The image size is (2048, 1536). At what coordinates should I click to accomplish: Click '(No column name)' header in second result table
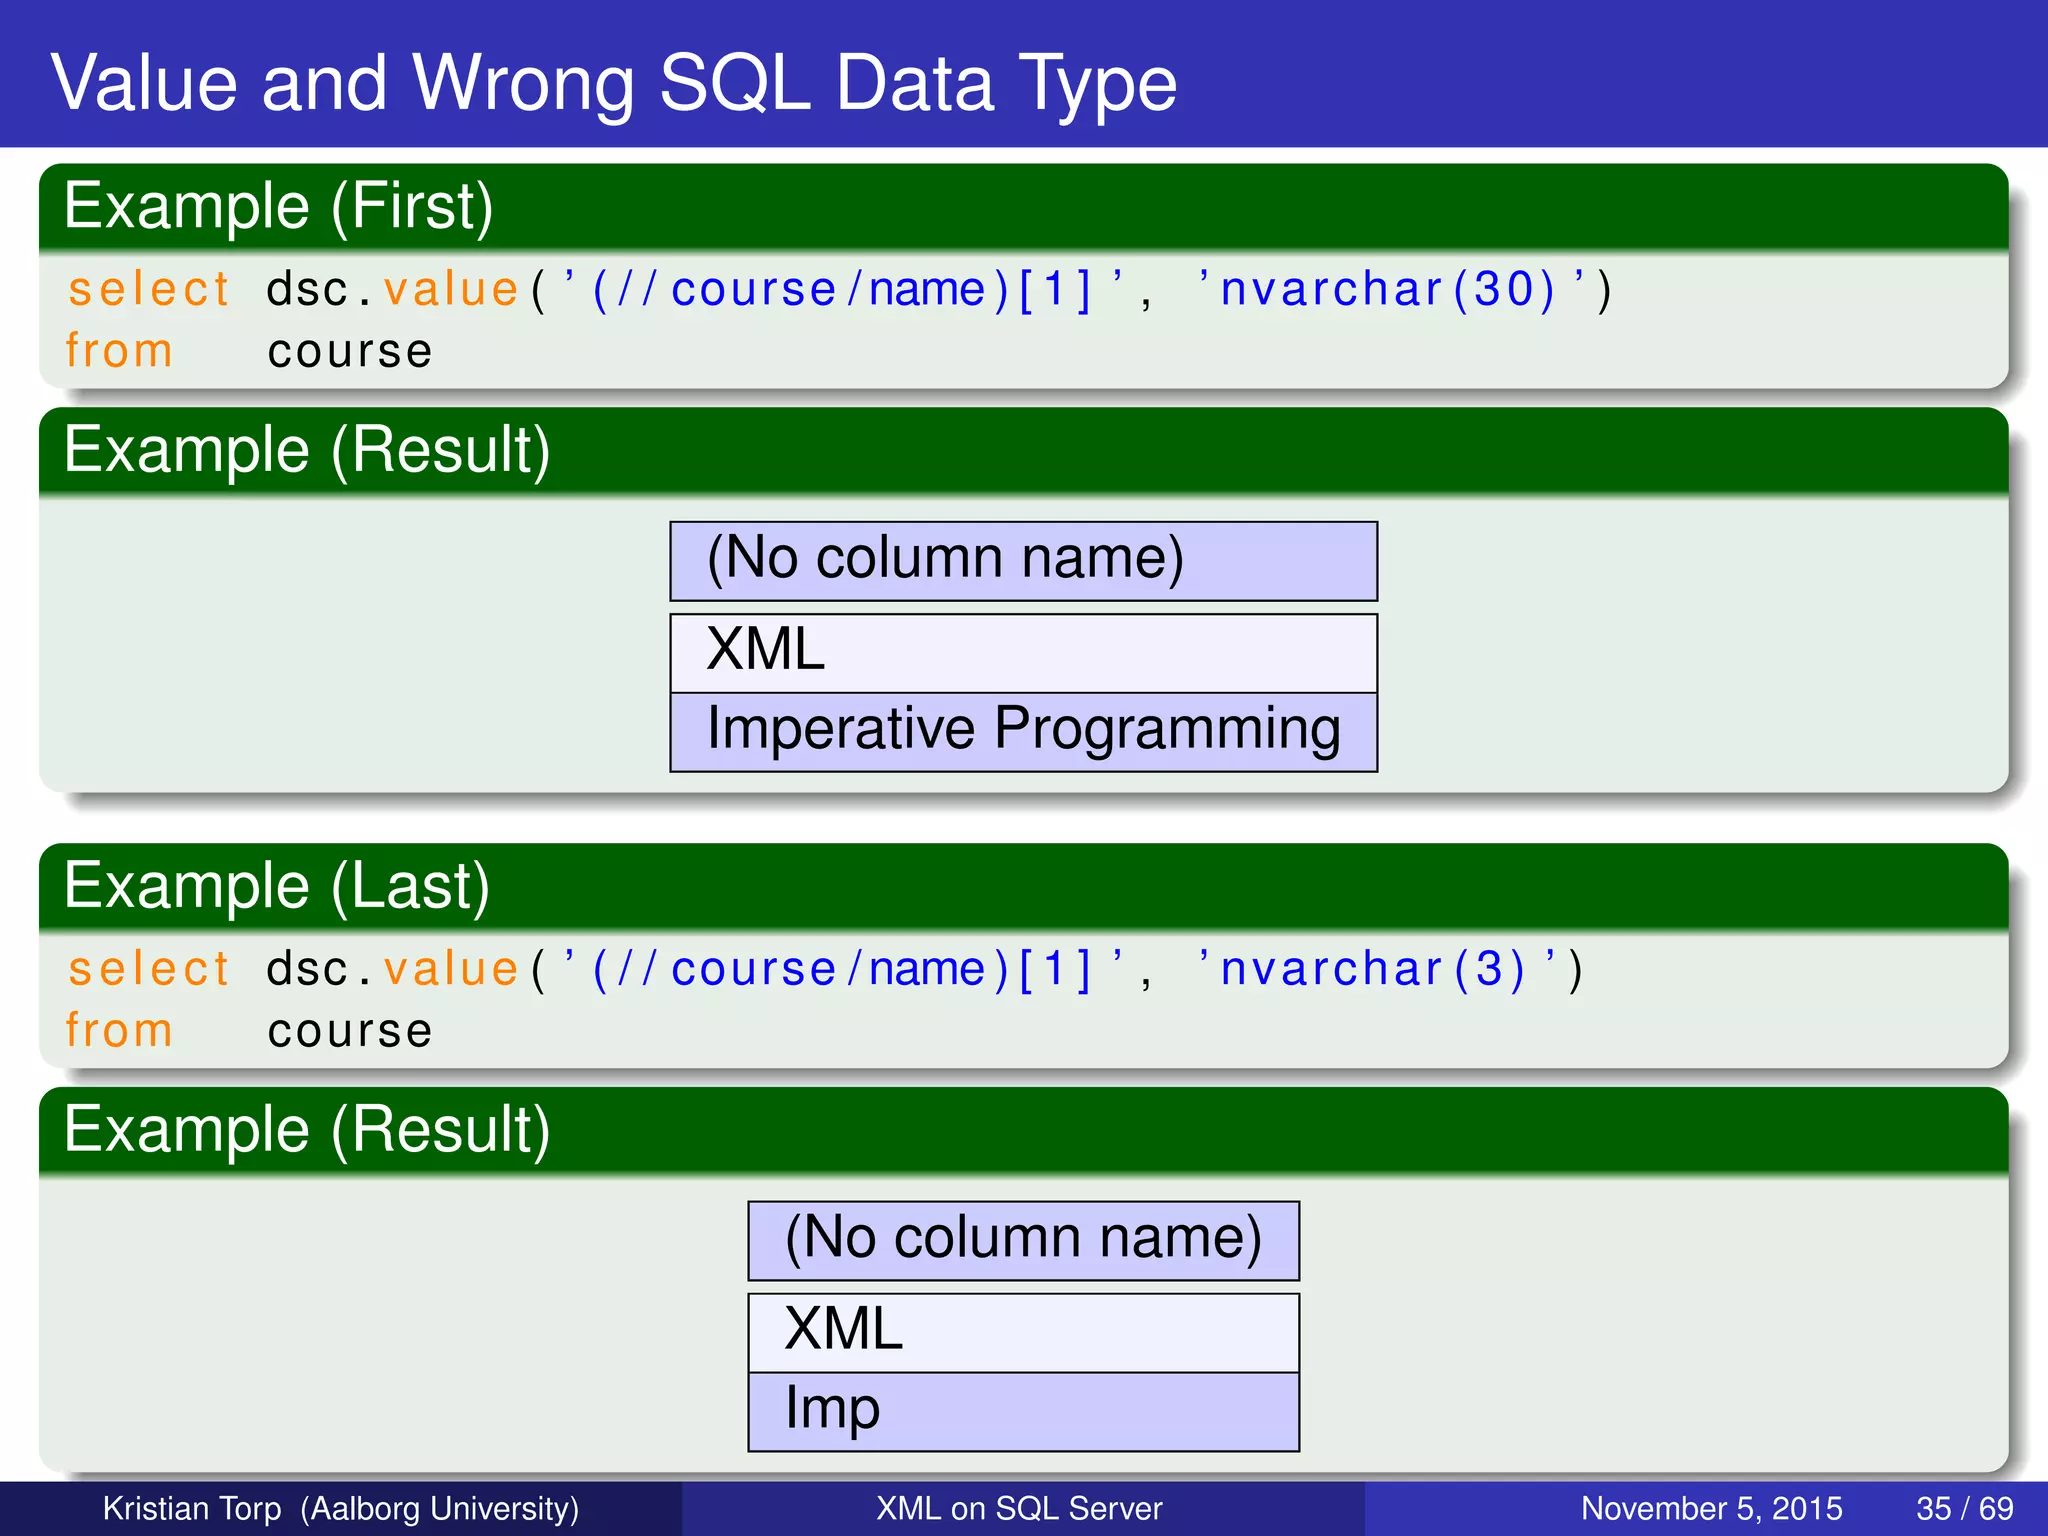tap(1024, 1241)
